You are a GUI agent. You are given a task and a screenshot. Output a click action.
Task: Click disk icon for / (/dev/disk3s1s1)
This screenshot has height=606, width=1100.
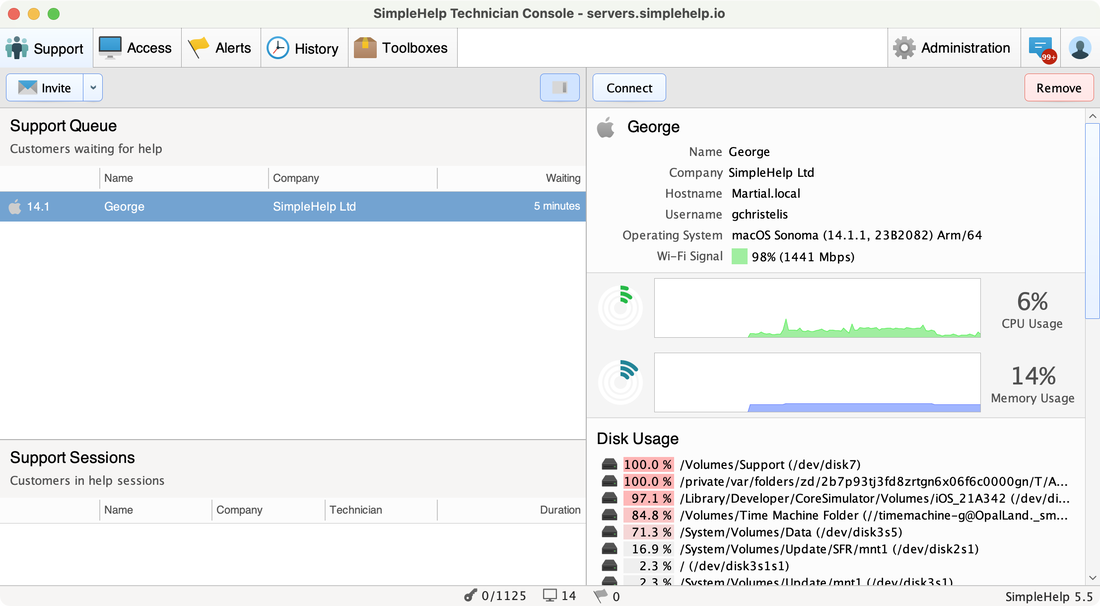pyautogui.click(x=609, y=566)
